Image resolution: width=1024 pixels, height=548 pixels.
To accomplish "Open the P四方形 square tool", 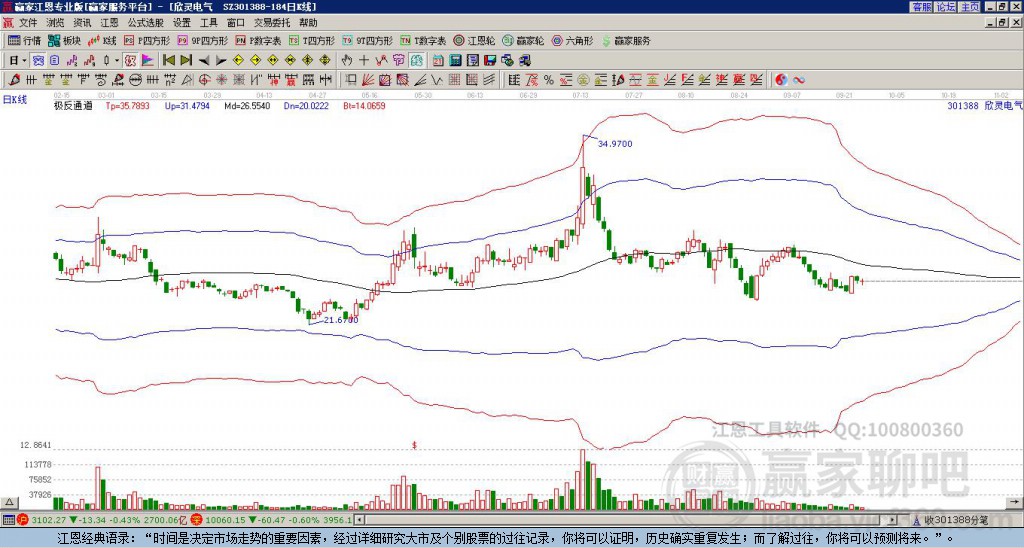I will pyautogui.click(x=146, y=40).
